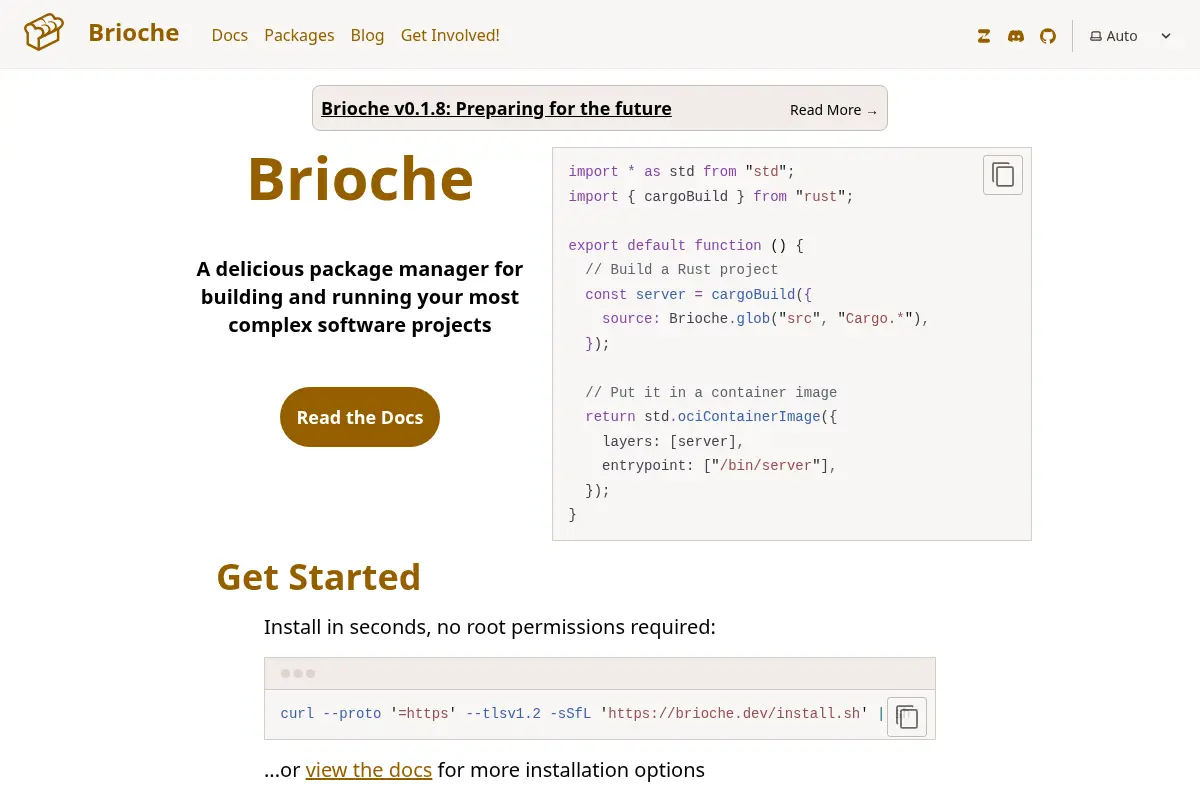This screenshot has height=800, width=1200.
Task: Open the Docs navigation item
Action: 230,35
